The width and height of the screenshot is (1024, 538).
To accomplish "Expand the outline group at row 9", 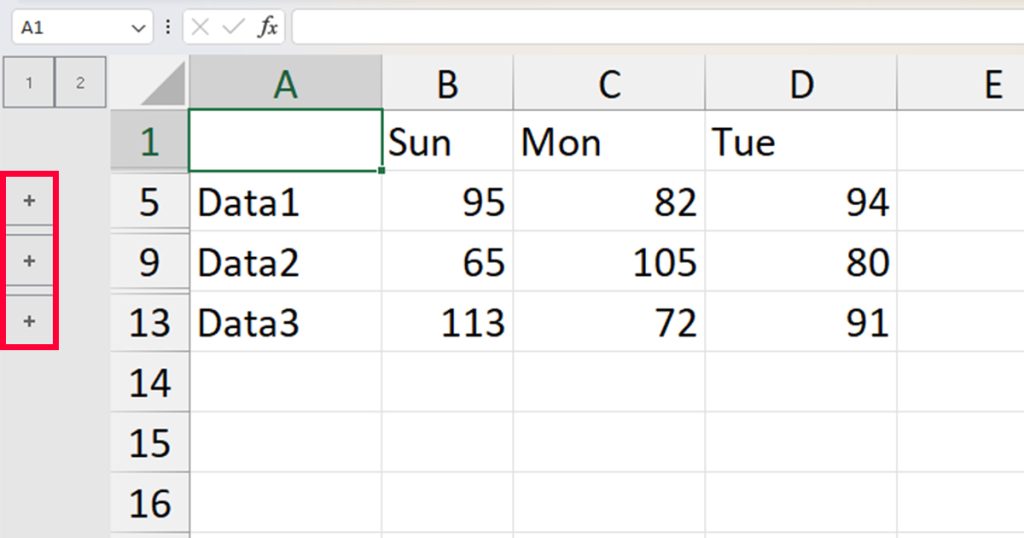I will pyautogui.click(x=29, y=261).
